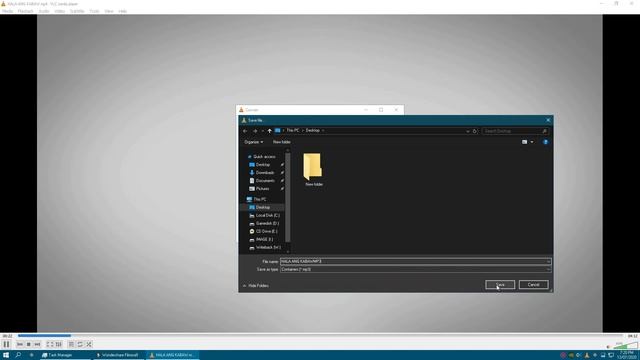
Task: Expand the File name dropdown arrow
Action: [548, 262]
